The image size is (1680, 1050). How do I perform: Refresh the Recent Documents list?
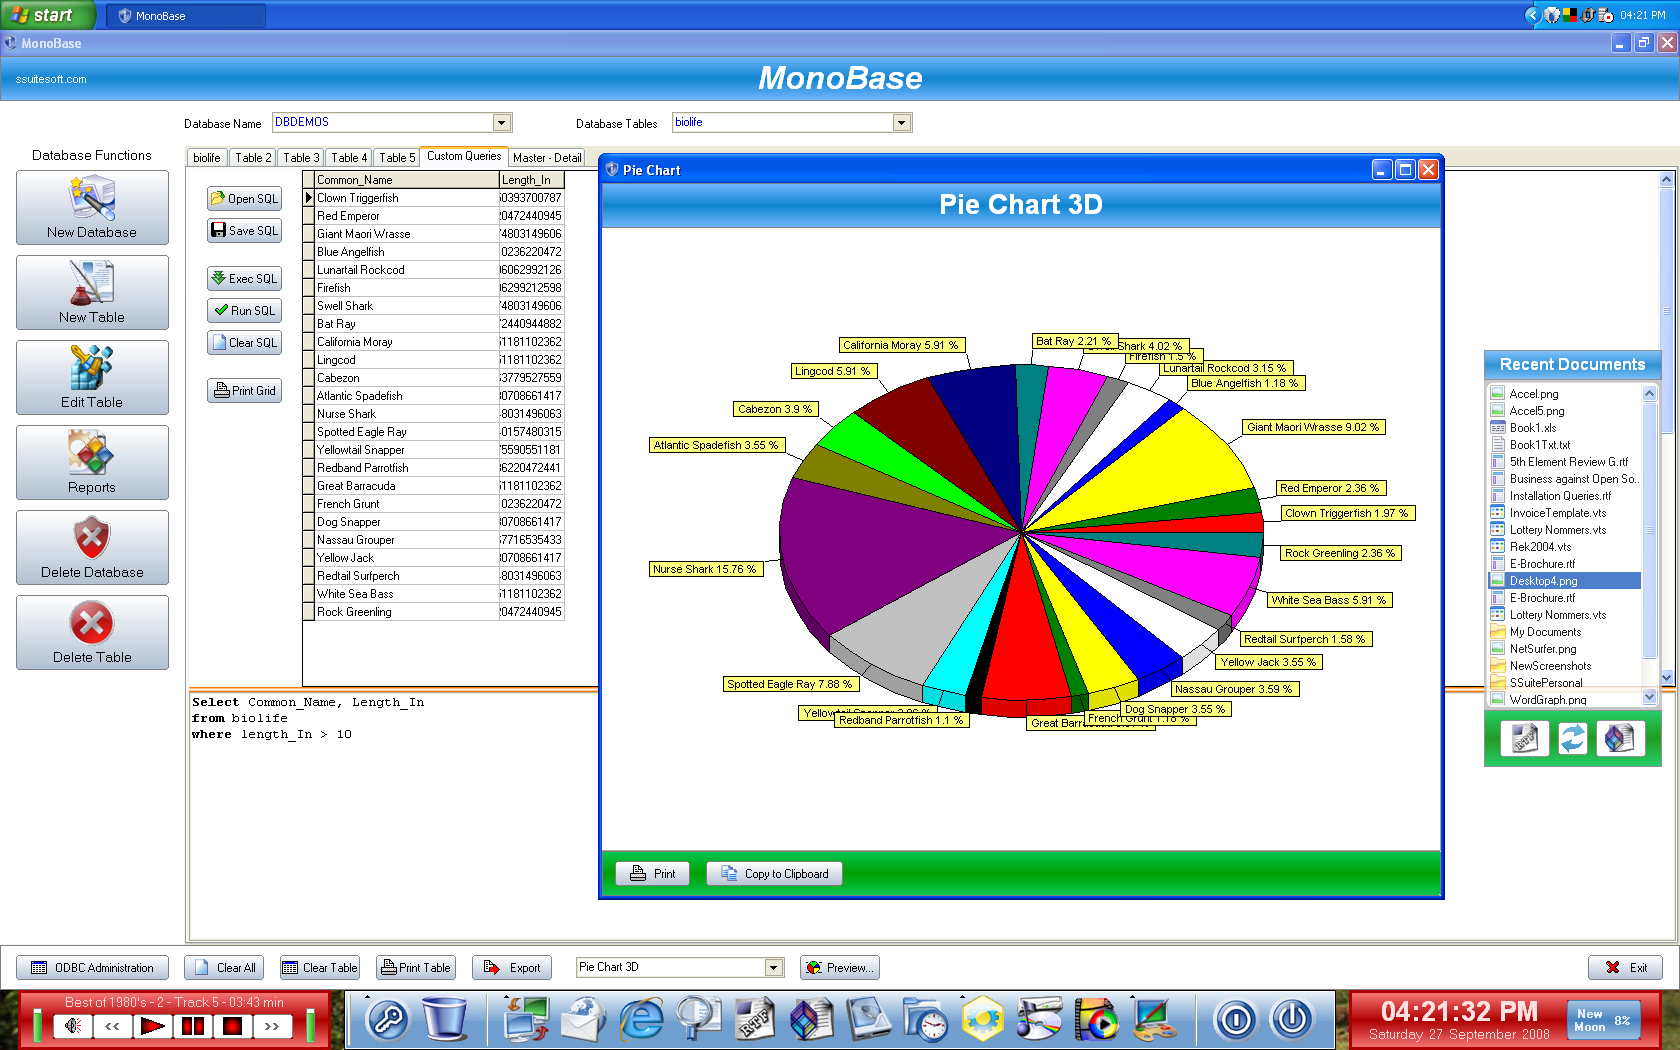[x=1572, y=739]
